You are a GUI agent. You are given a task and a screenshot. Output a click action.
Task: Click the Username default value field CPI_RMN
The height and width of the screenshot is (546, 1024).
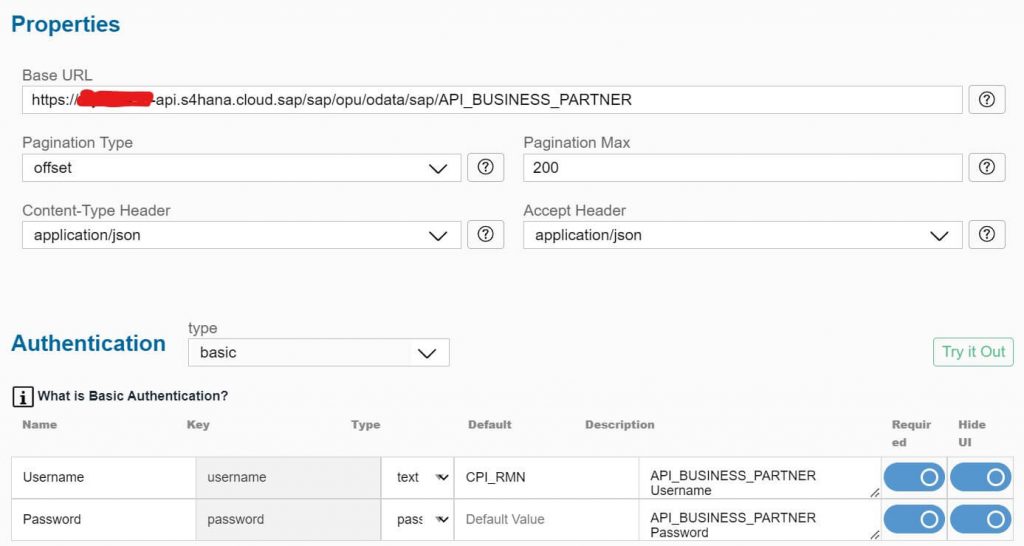[547, 477]
